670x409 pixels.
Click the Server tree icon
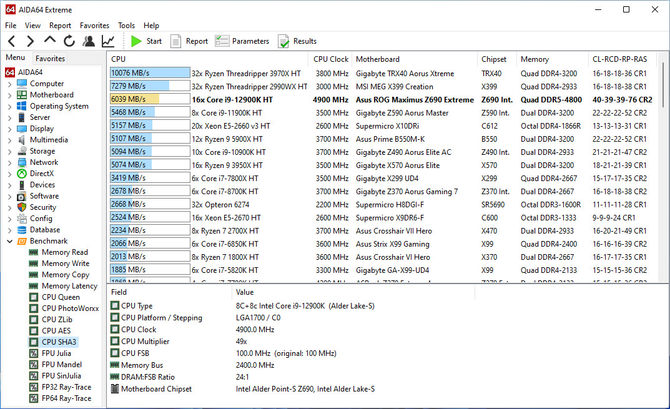[22, 117]
